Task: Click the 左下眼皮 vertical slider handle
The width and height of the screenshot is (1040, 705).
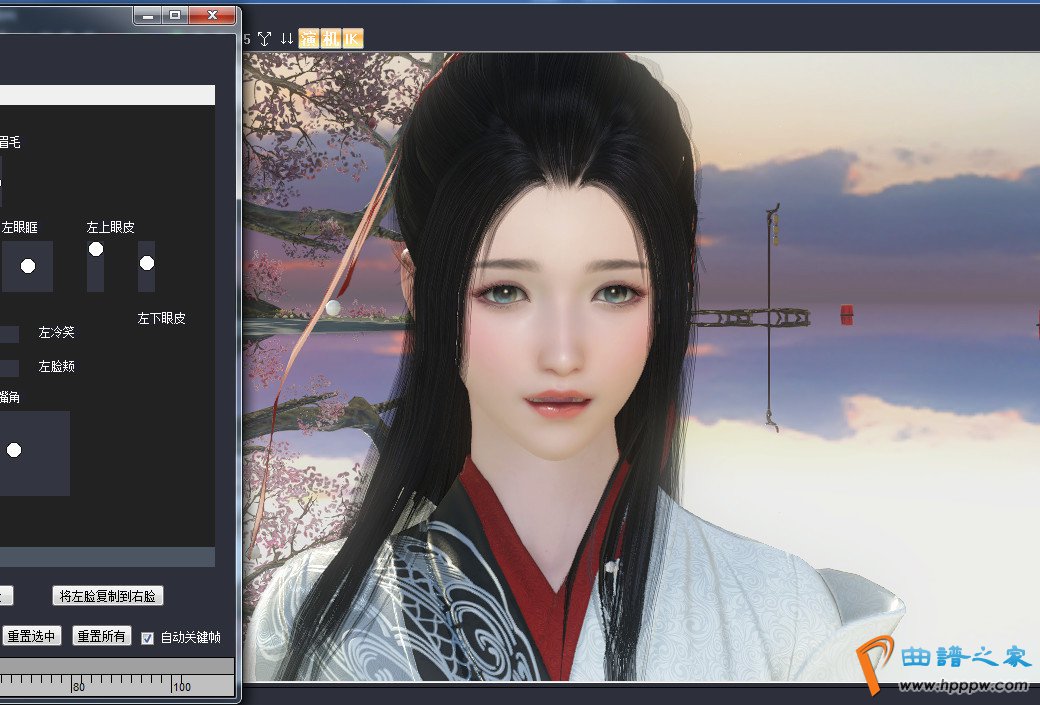Action: 147,263
